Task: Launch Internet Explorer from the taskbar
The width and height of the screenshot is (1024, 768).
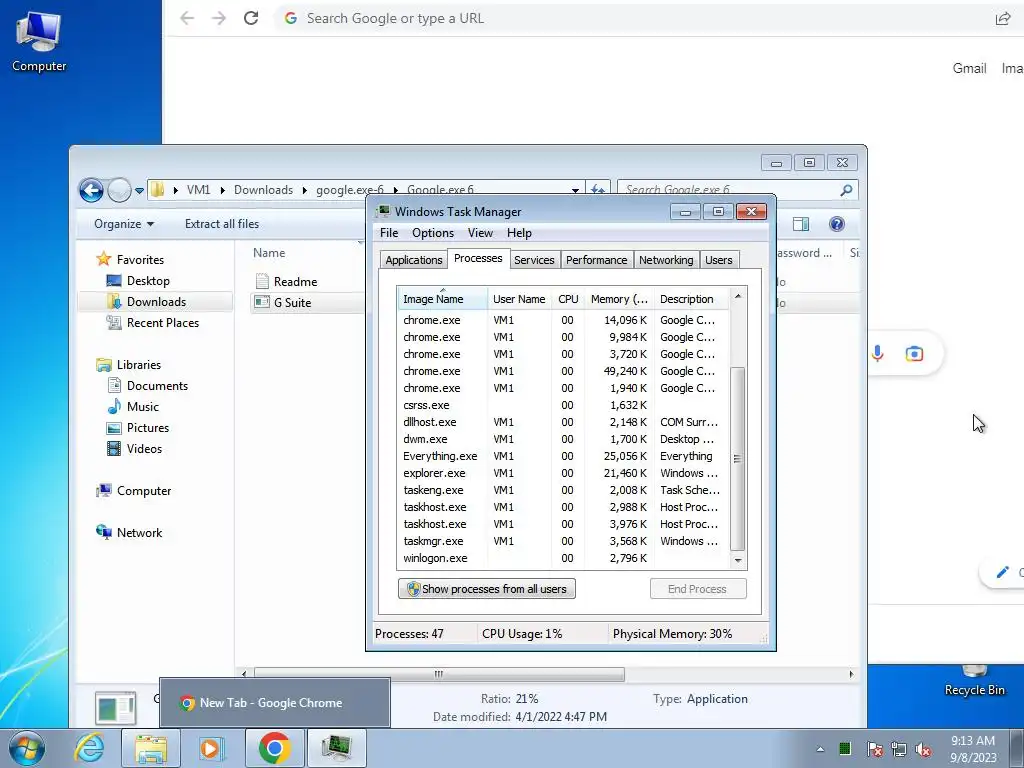Action: pos(88,748)
